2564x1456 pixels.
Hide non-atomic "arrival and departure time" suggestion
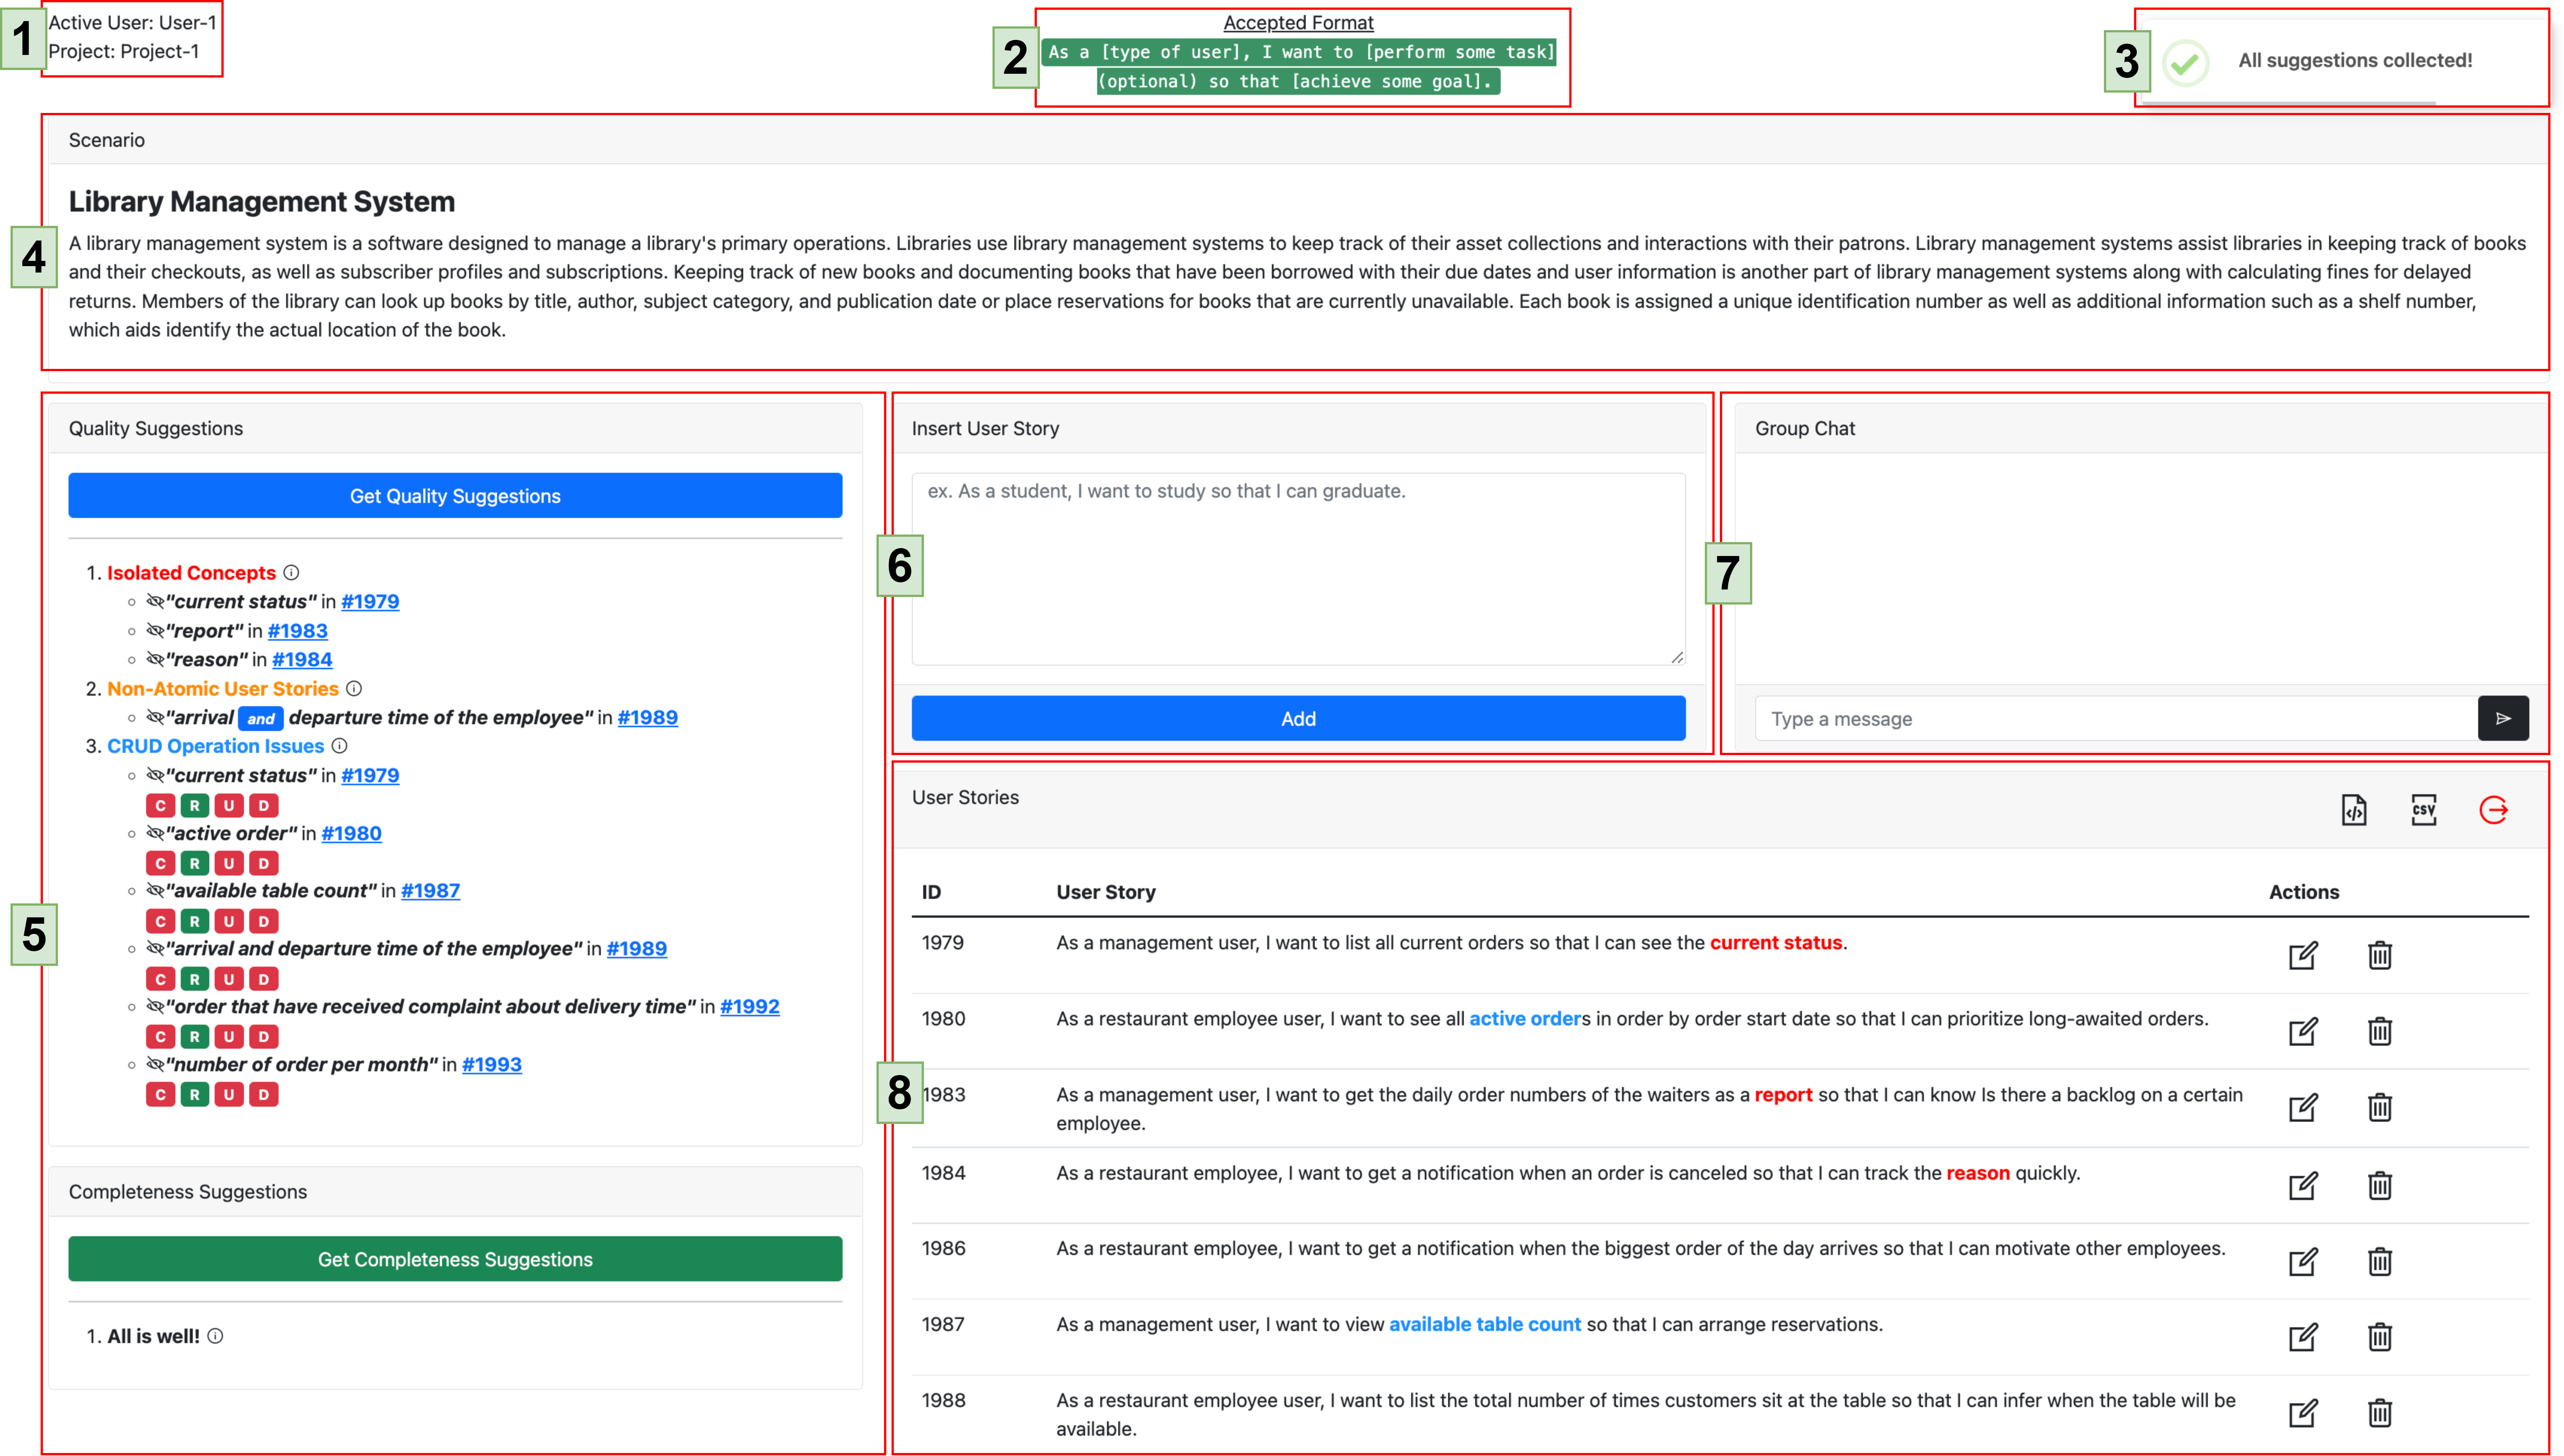tap(155, 717)
